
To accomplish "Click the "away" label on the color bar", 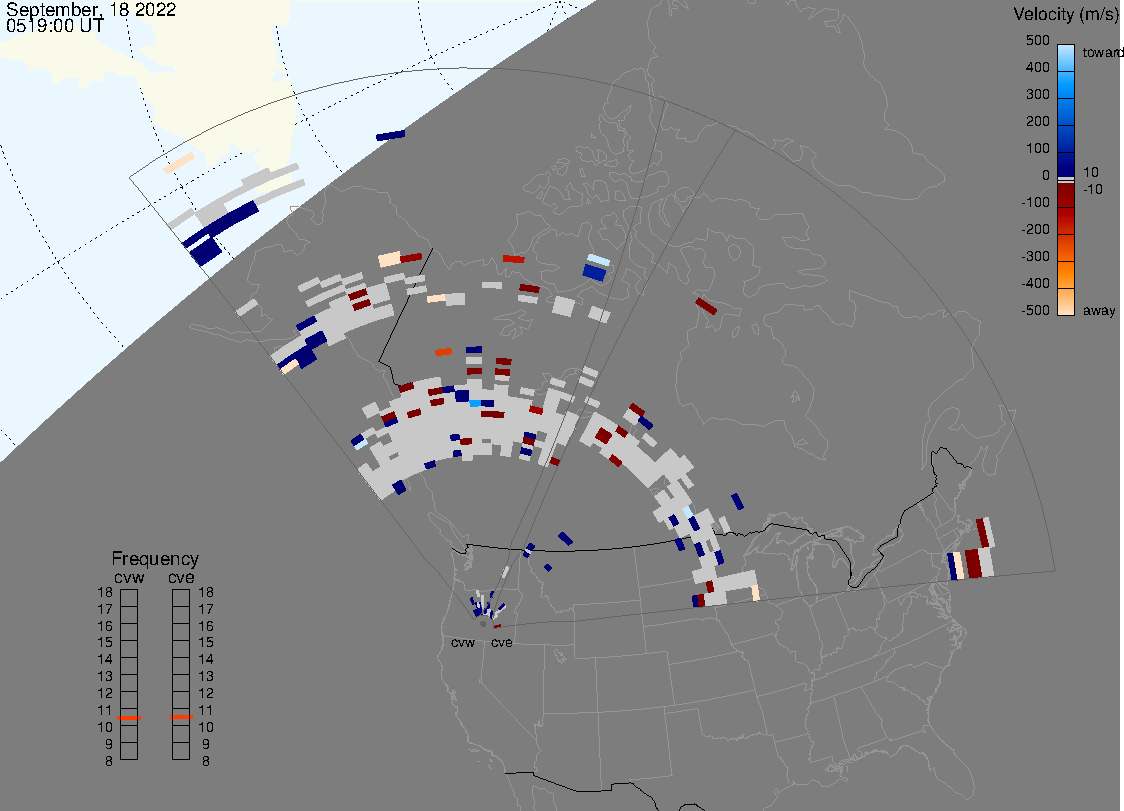I will (x=1099, y=310).
